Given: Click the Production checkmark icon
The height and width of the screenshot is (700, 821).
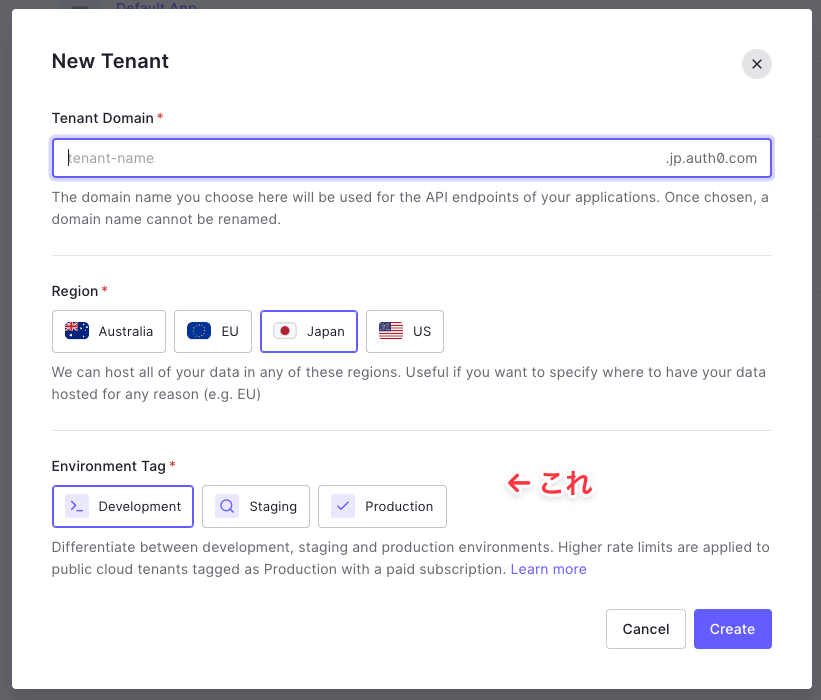Looking at the screenshot, I should (x=343, y=506).
